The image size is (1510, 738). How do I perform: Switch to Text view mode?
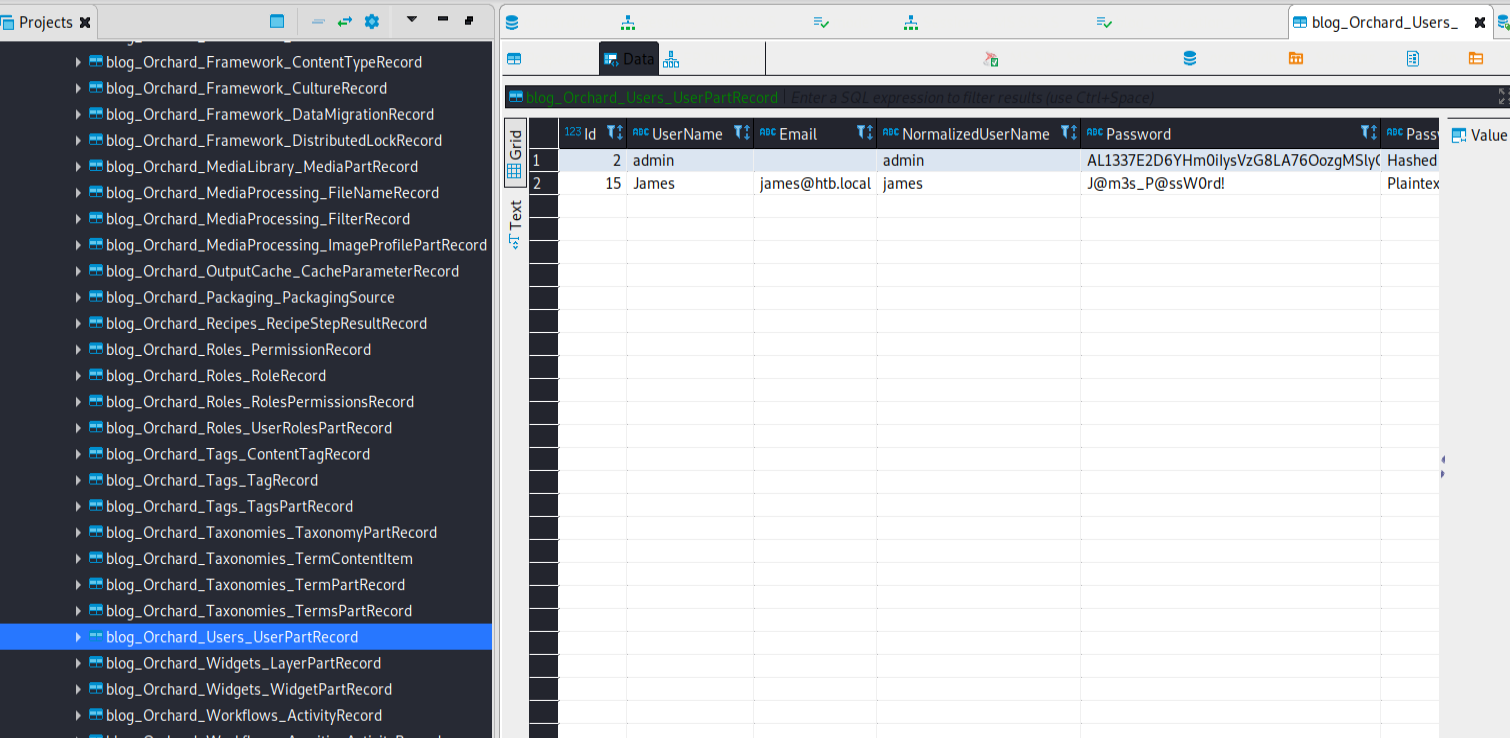click(515, 223)
